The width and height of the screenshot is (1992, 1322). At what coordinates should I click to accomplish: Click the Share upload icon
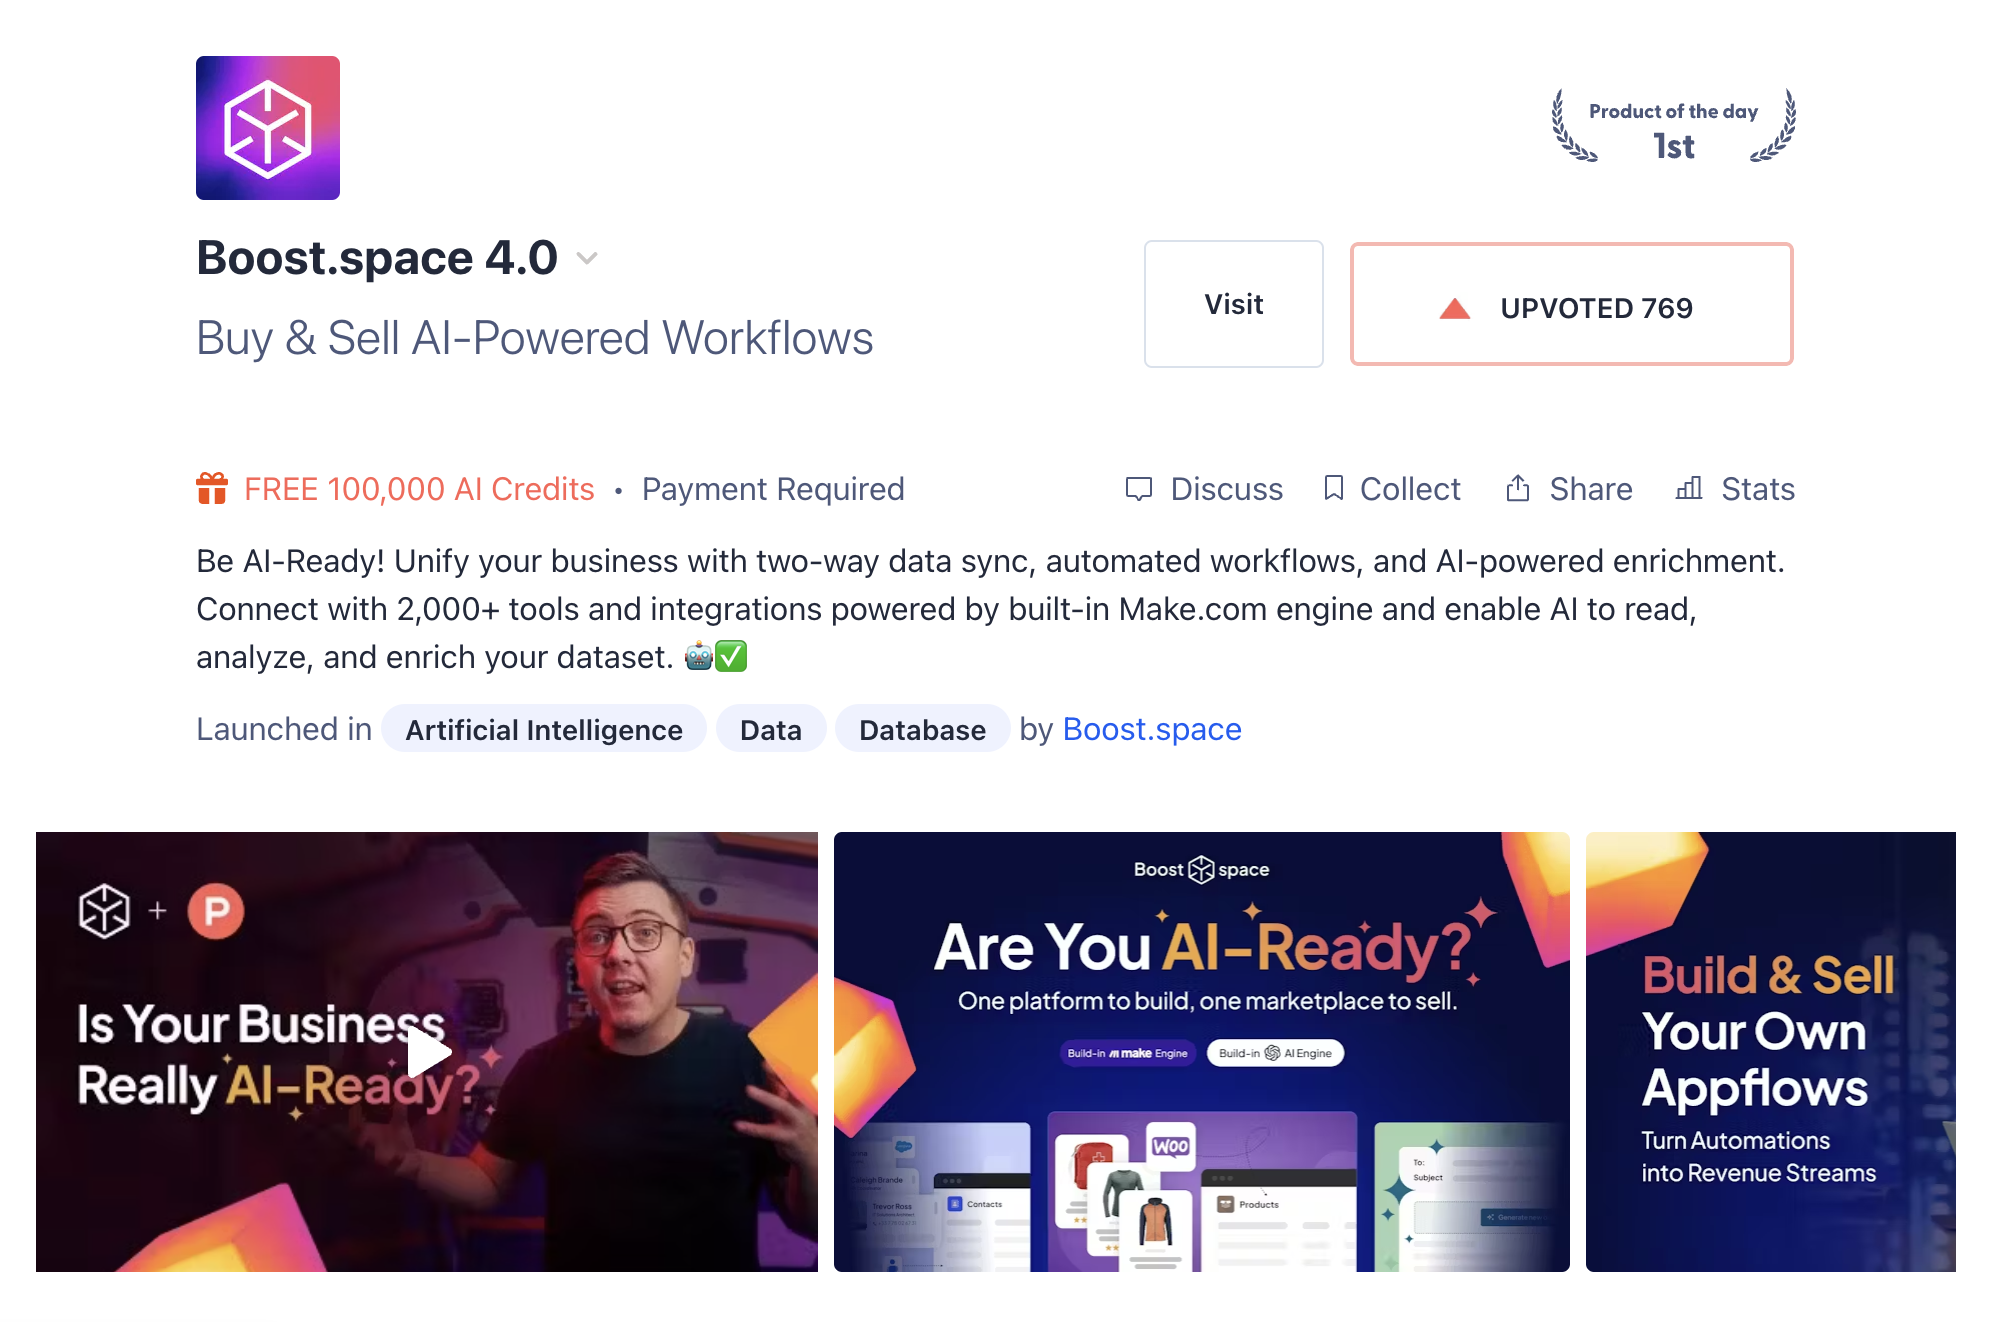pyautogui.click(x=1518, y=488)
